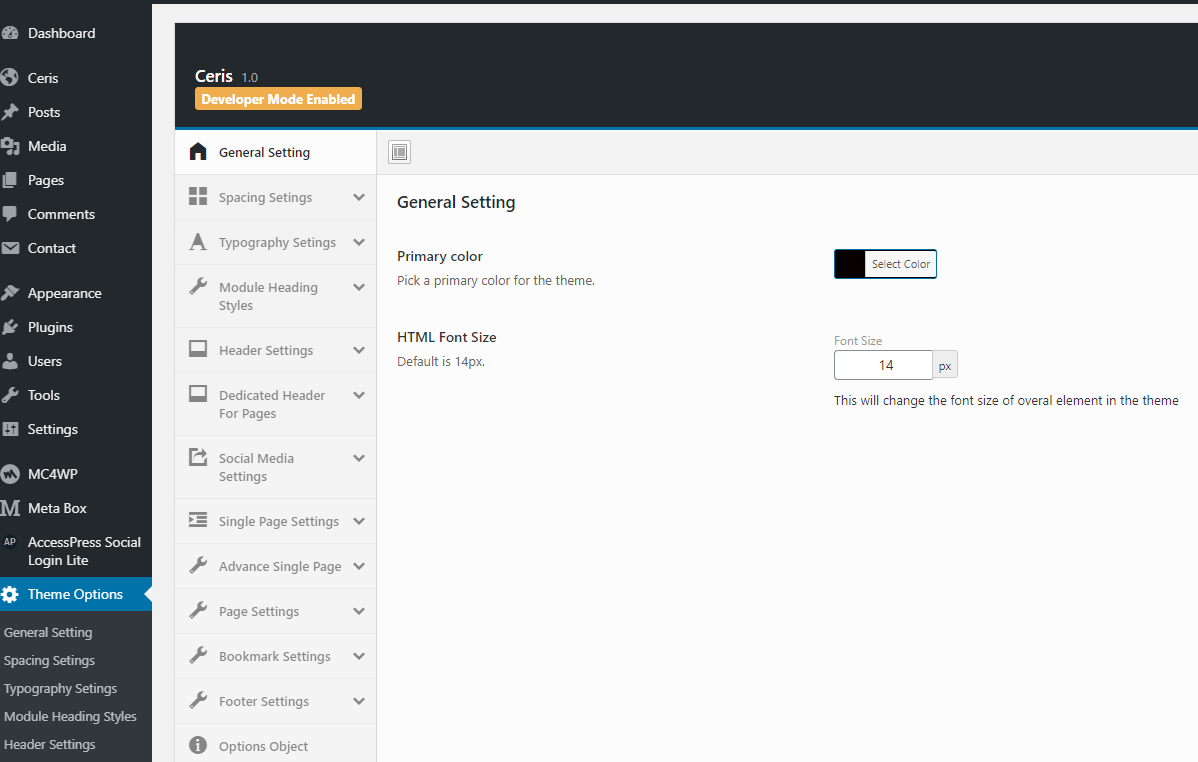The height and width of the screenshot is (762, 1198).
Task: Click the Ceris globe icon in sidebar
Action: point(10,78)
